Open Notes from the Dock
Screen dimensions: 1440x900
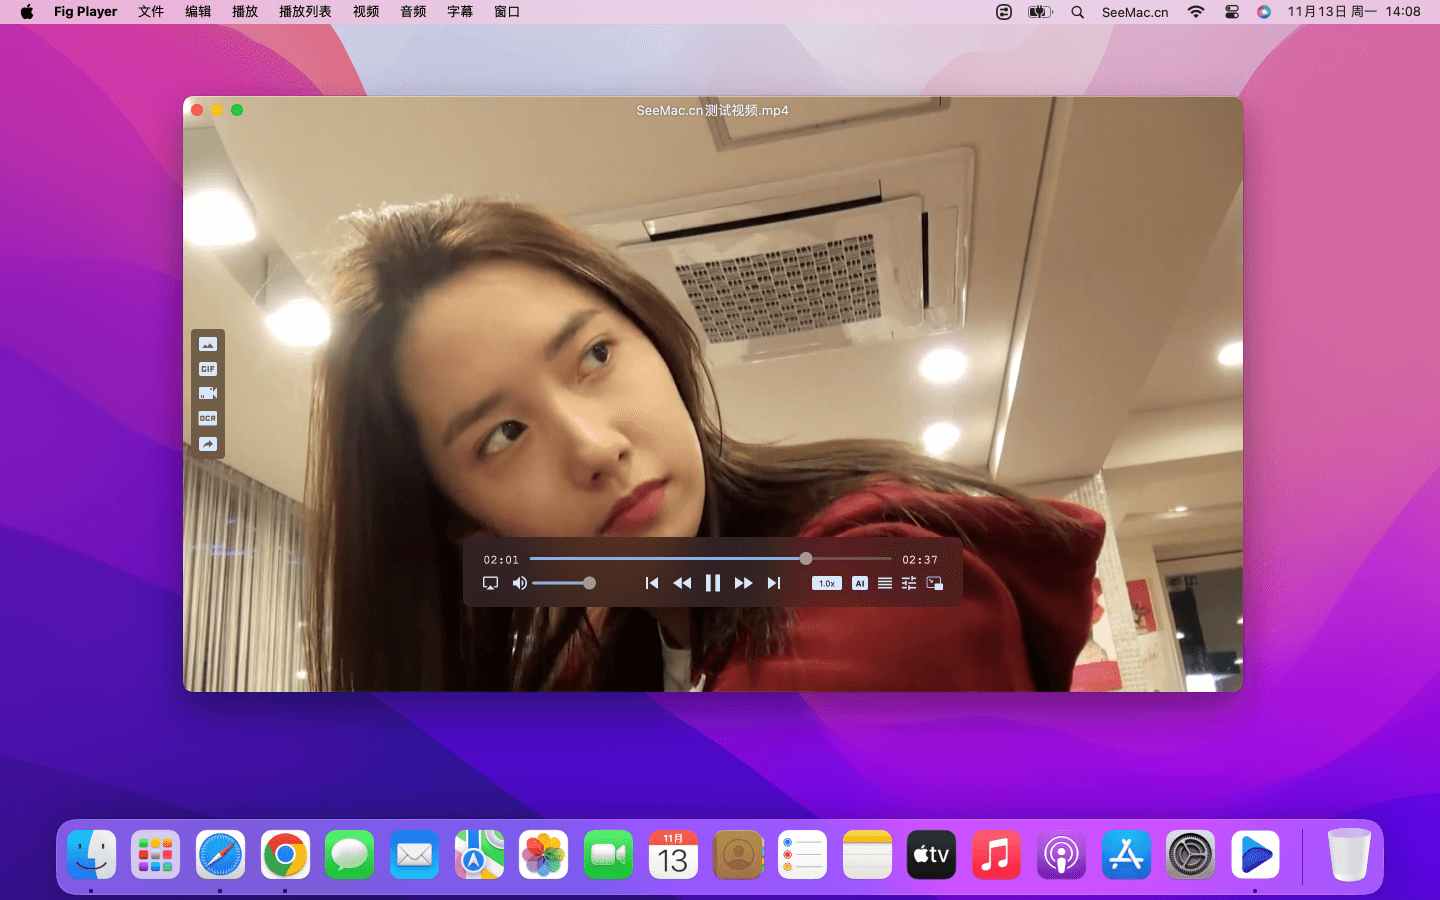point(867,855)
